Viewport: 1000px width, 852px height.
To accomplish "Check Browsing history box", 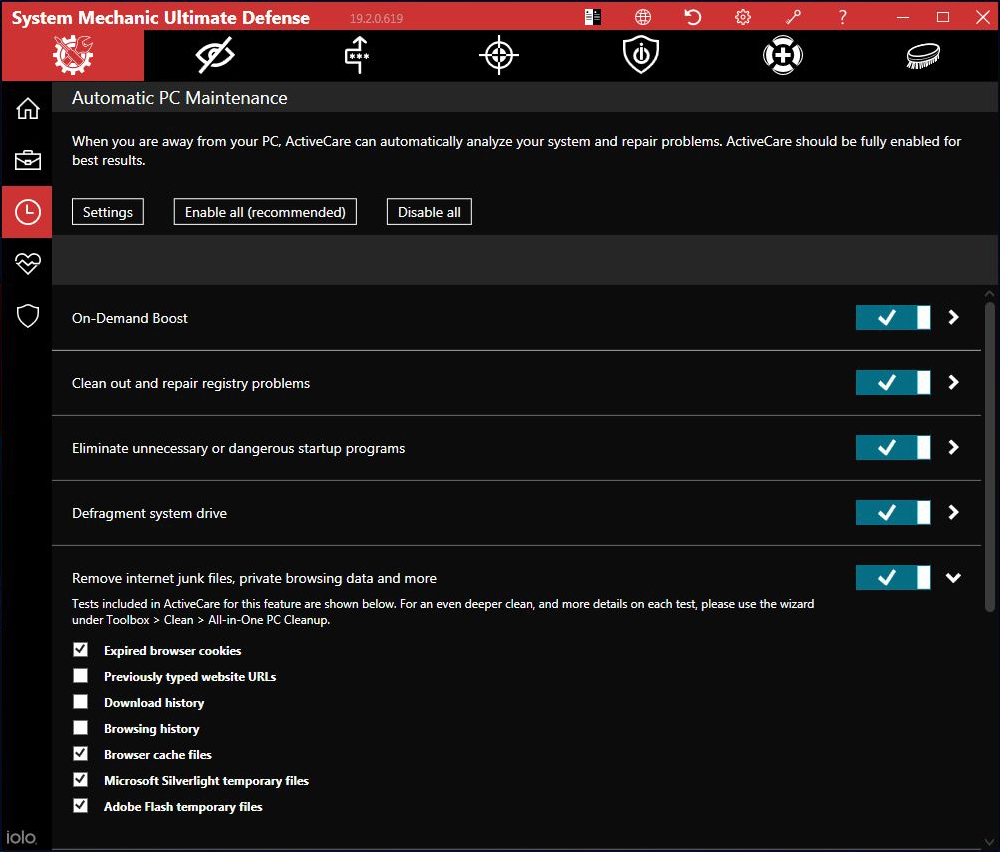I will click(x=80, y=728).
